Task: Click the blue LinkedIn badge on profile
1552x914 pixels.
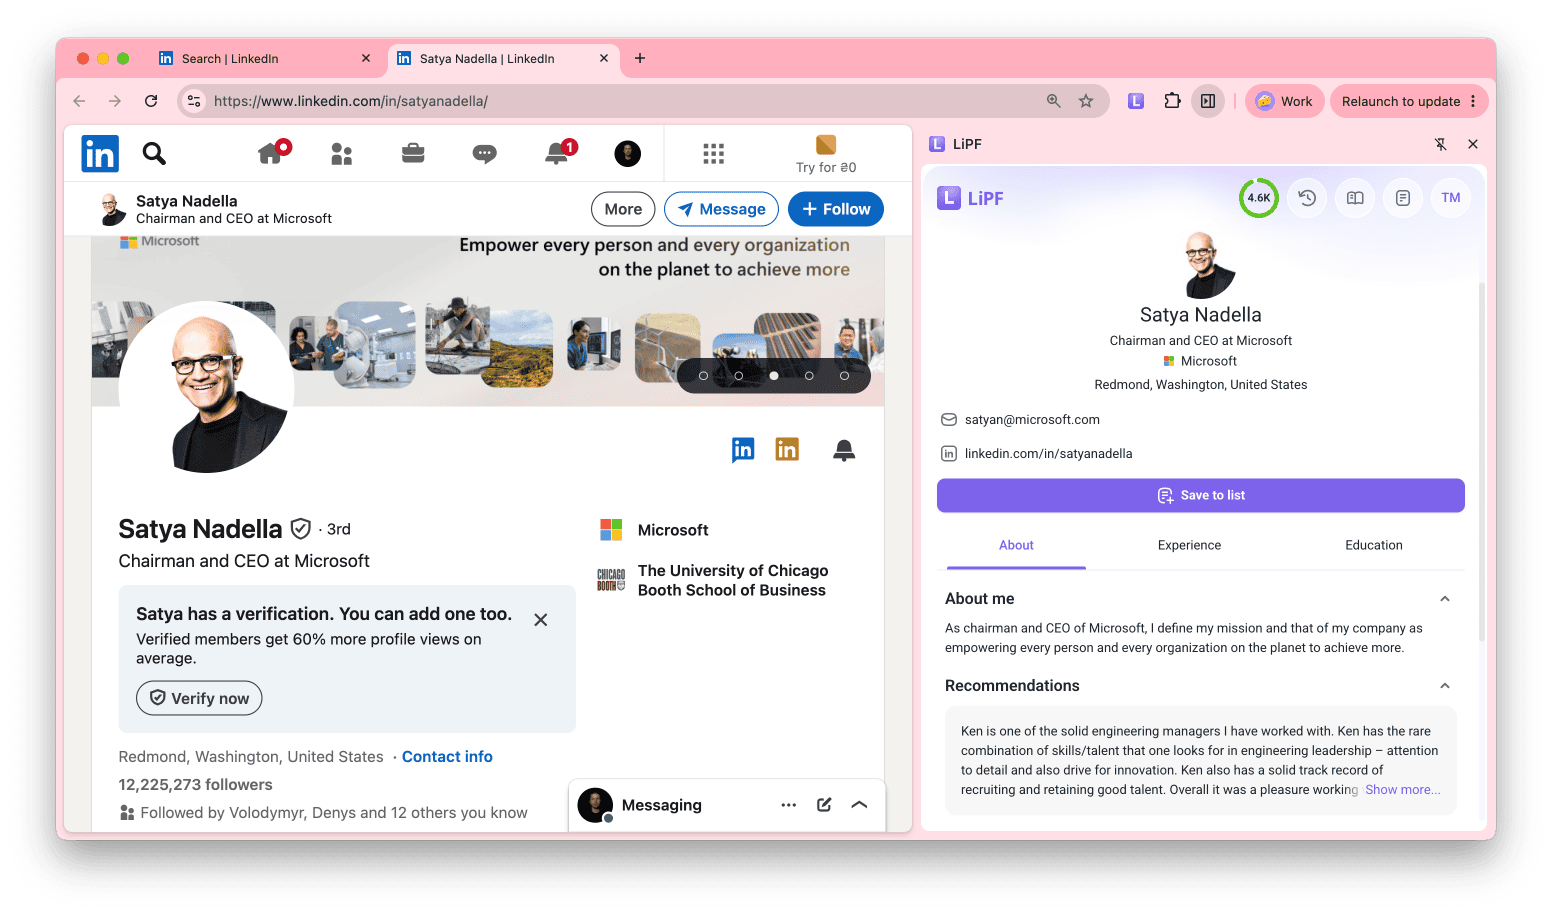Action: (743, 450)
